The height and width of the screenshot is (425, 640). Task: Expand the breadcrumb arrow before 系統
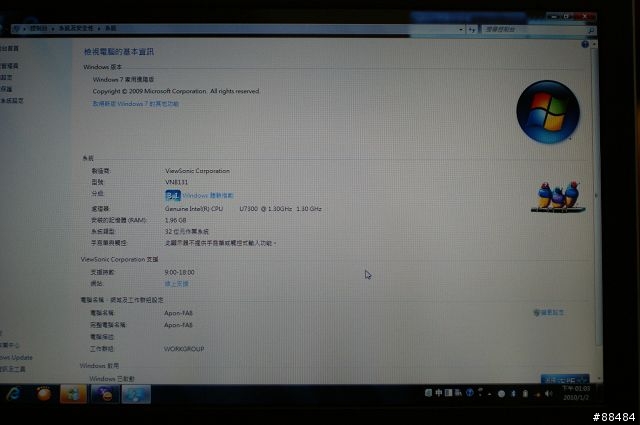pos(99,29)
